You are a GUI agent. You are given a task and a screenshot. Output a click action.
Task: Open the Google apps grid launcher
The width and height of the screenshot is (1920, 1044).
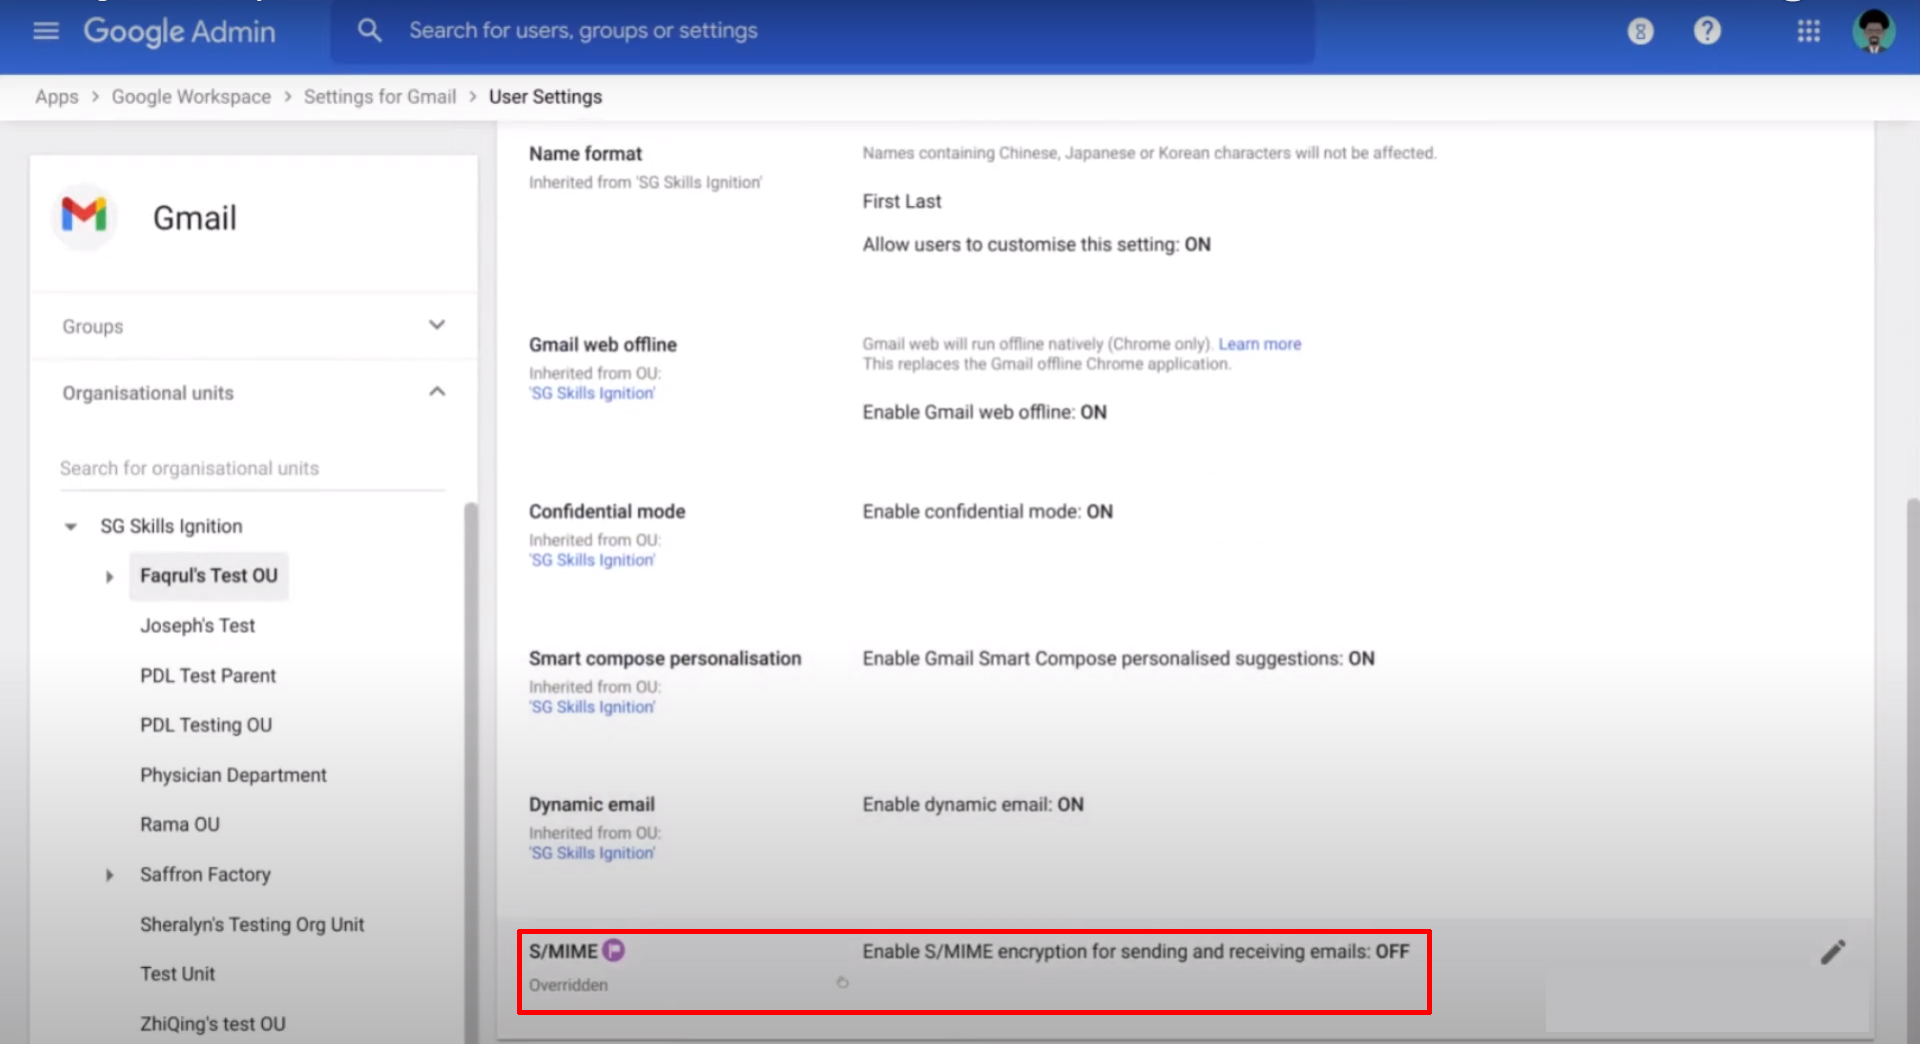tap(1809, 31)
